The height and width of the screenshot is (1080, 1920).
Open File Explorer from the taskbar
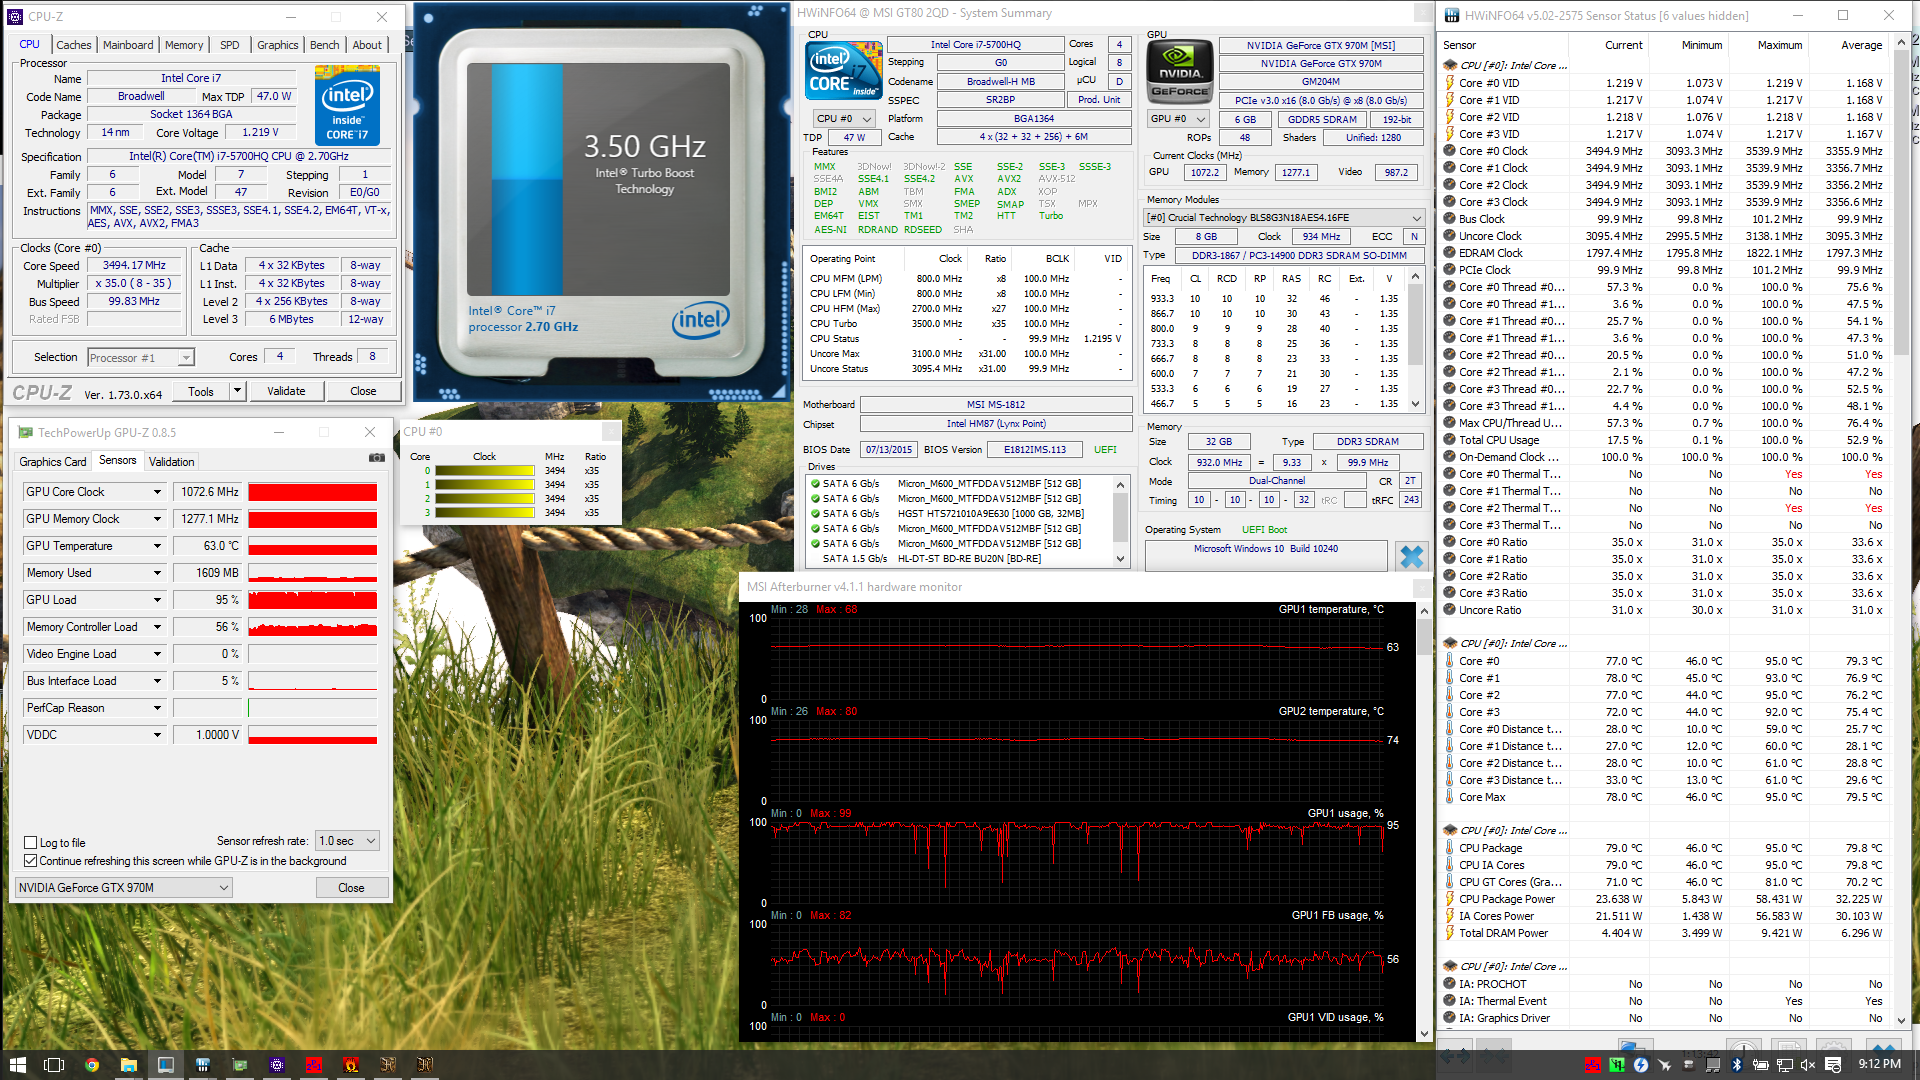(128, 1065)
